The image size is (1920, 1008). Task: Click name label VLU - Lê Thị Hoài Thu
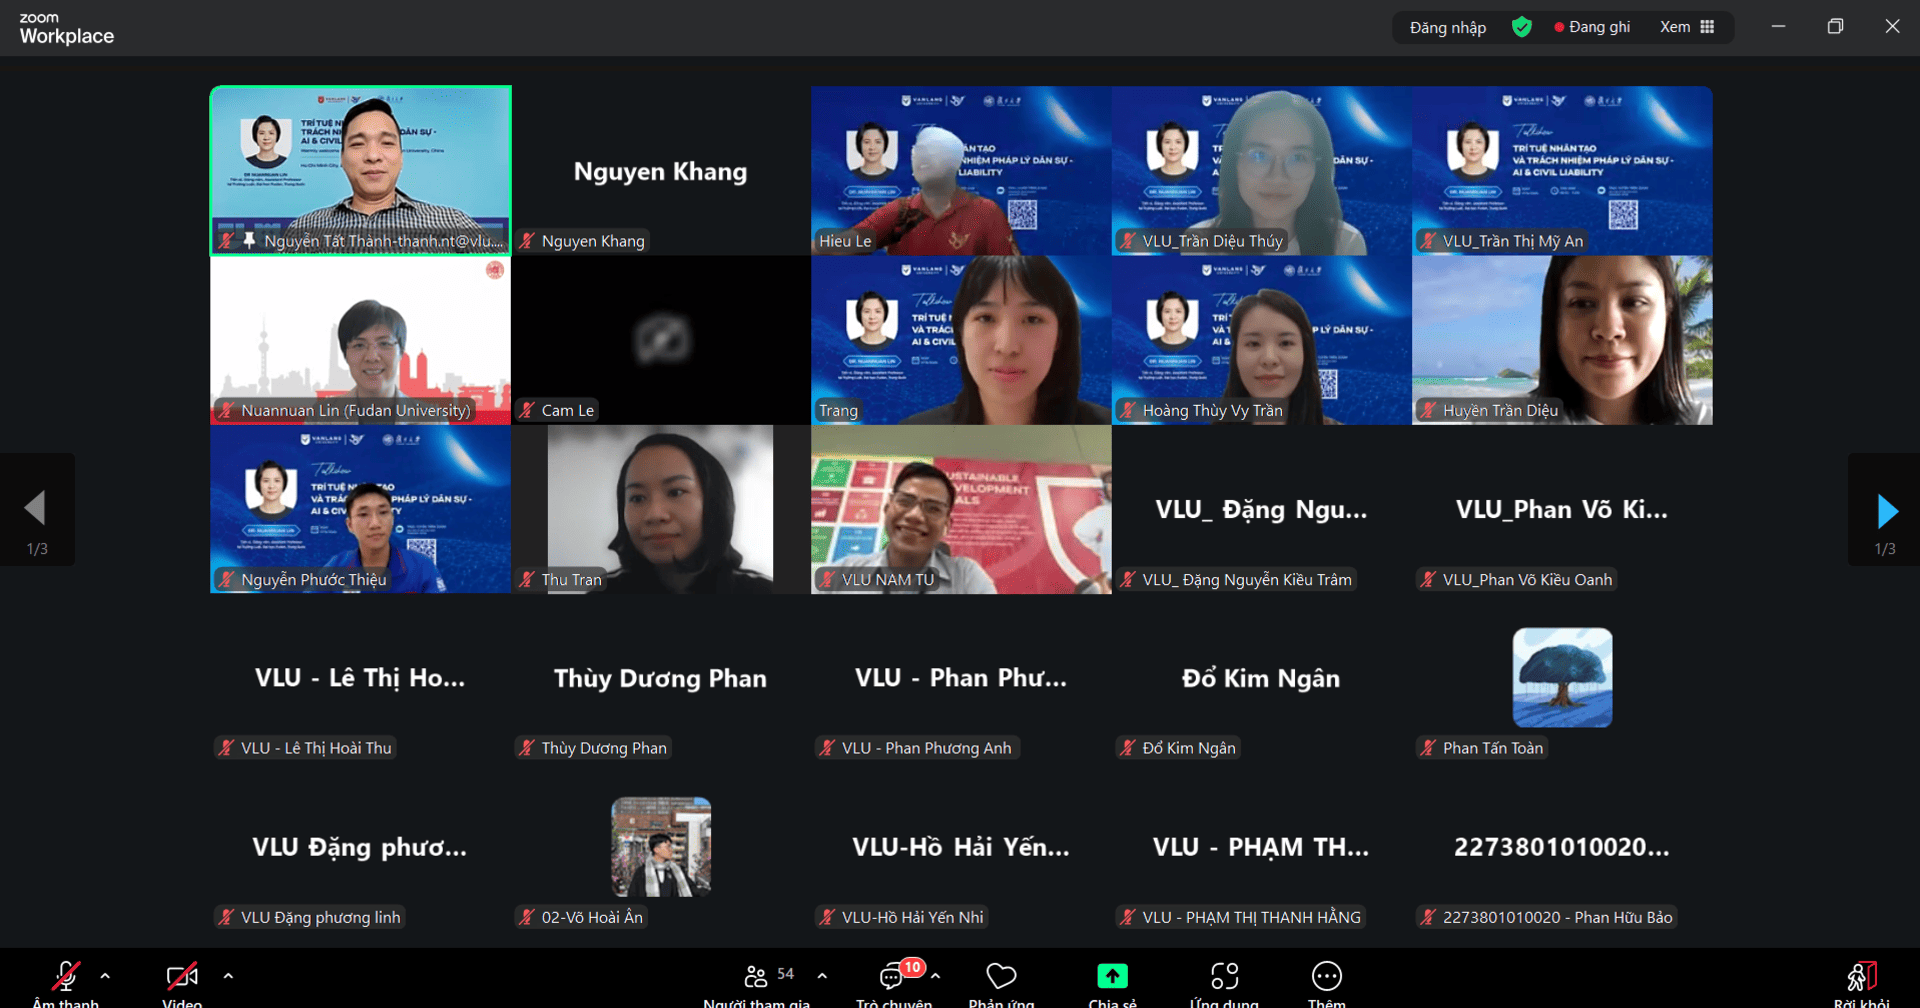[x=316, y=748]
